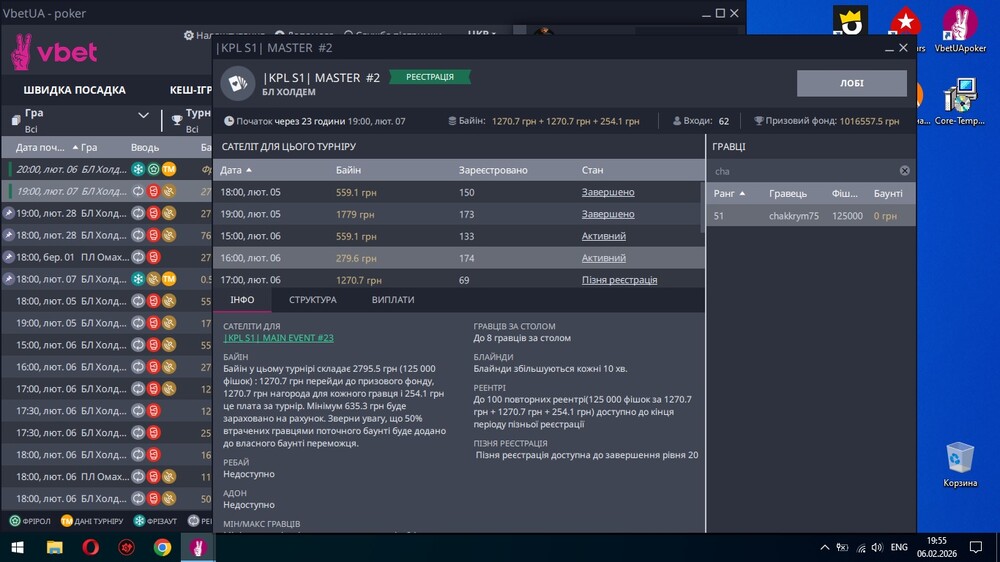
Task: Open the ВИПЛАТИ tab
Action: [x=392, y=300]
